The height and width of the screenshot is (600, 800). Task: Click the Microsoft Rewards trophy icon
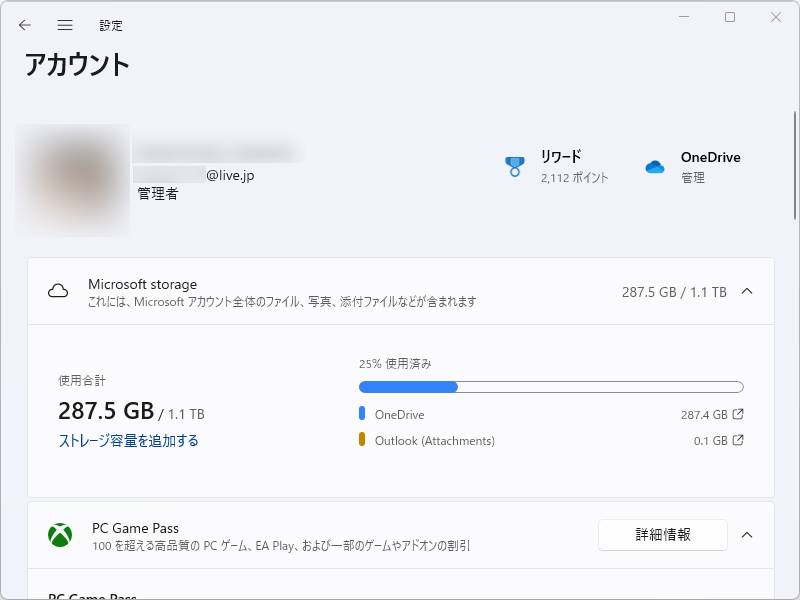514,165
